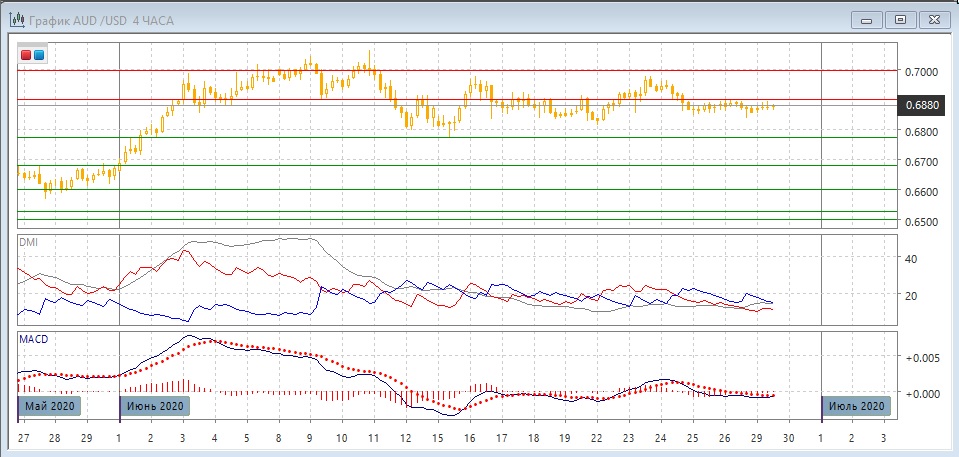Click the blue square button on chart
959x457 pixels.
39,55
